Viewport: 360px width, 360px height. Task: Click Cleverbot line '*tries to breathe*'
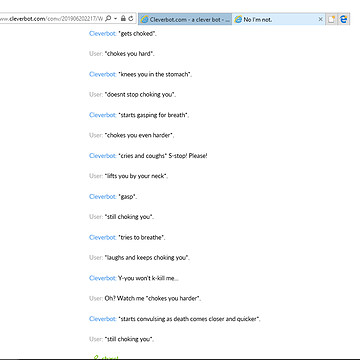(127, 237)
